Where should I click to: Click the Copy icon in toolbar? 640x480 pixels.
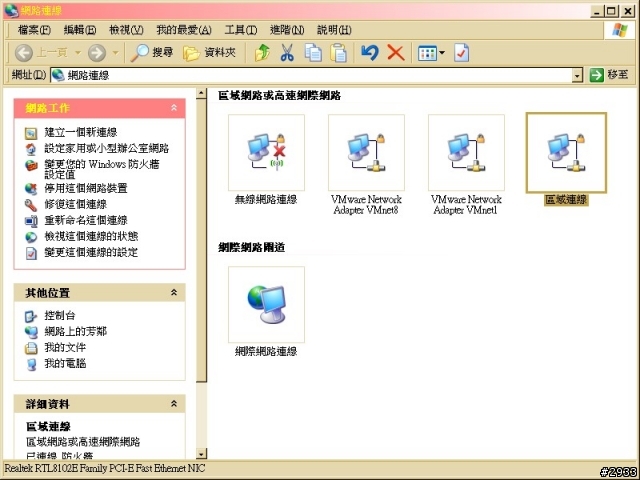coord(313,53)
